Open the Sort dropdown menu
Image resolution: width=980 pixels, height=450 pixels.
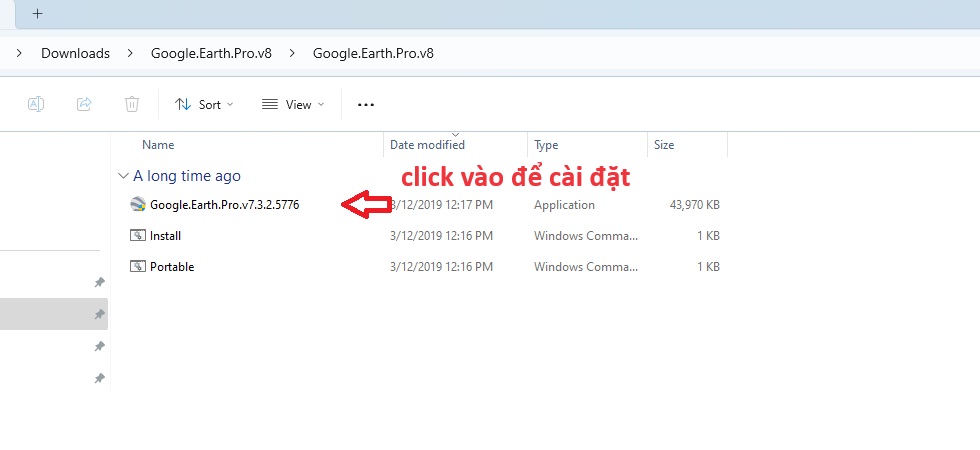[x=203, y=104]
